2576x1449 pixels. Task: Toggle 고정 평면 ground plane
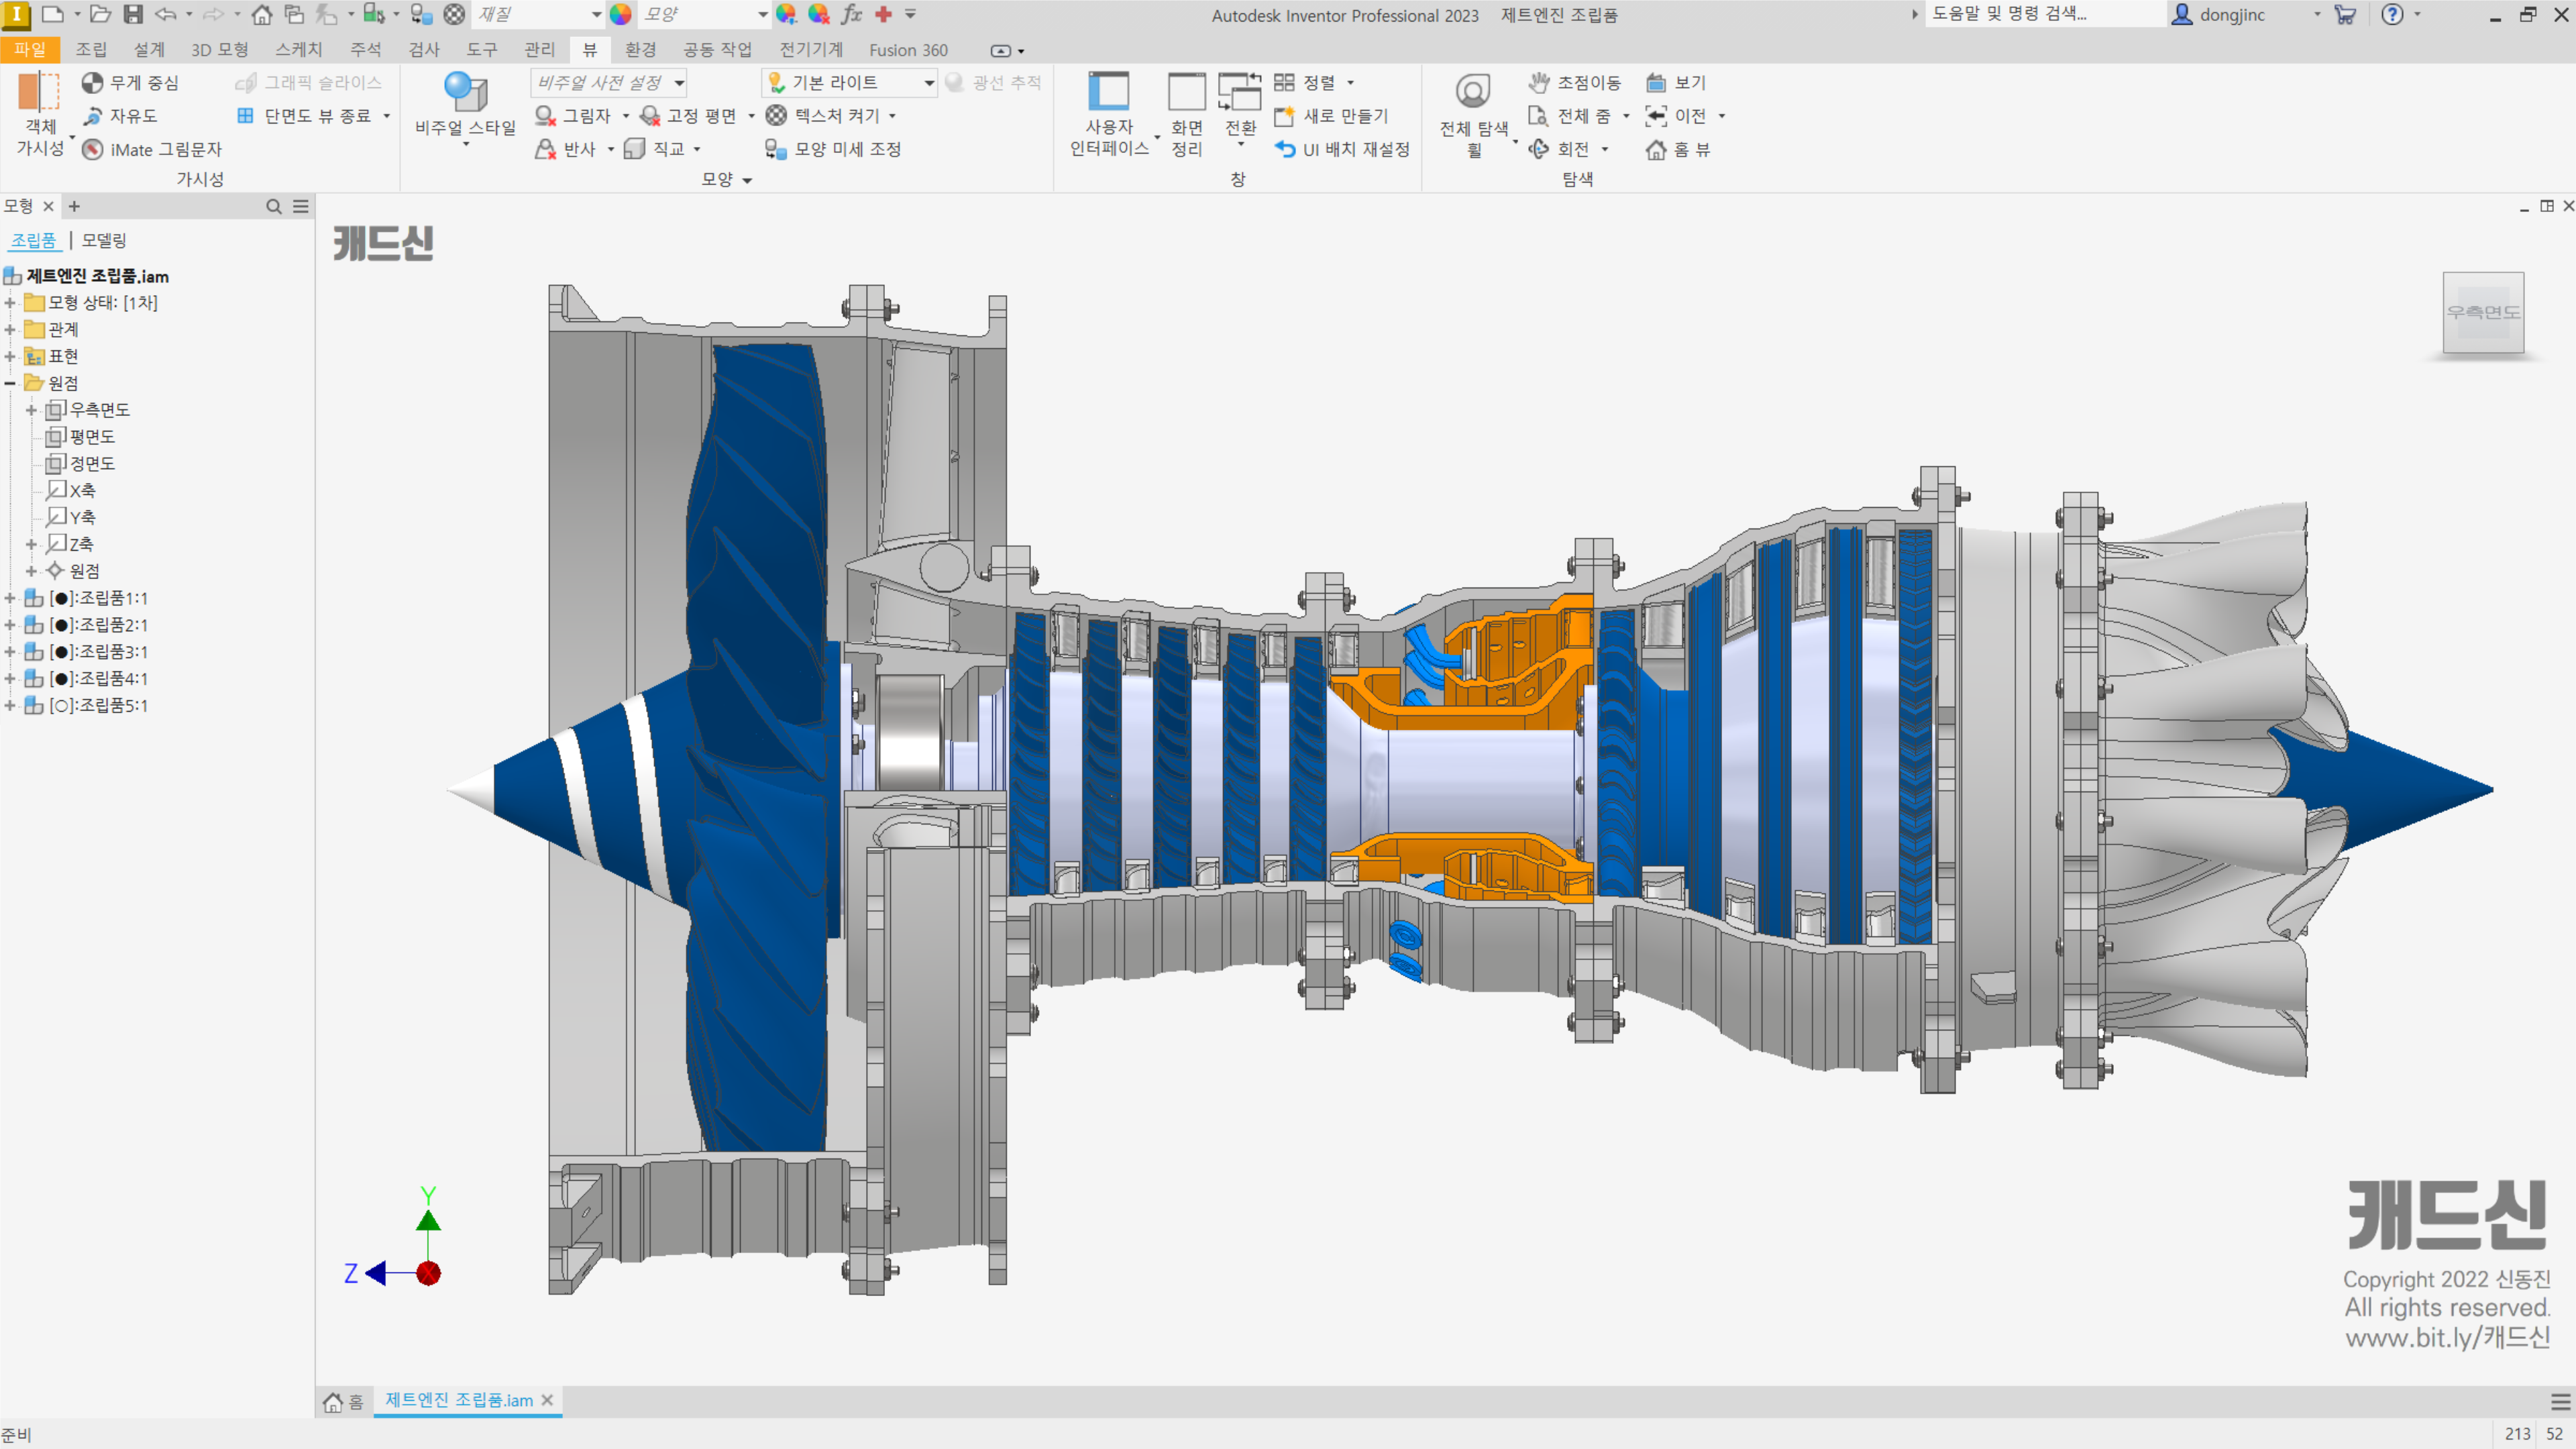[x=688, y=116]
